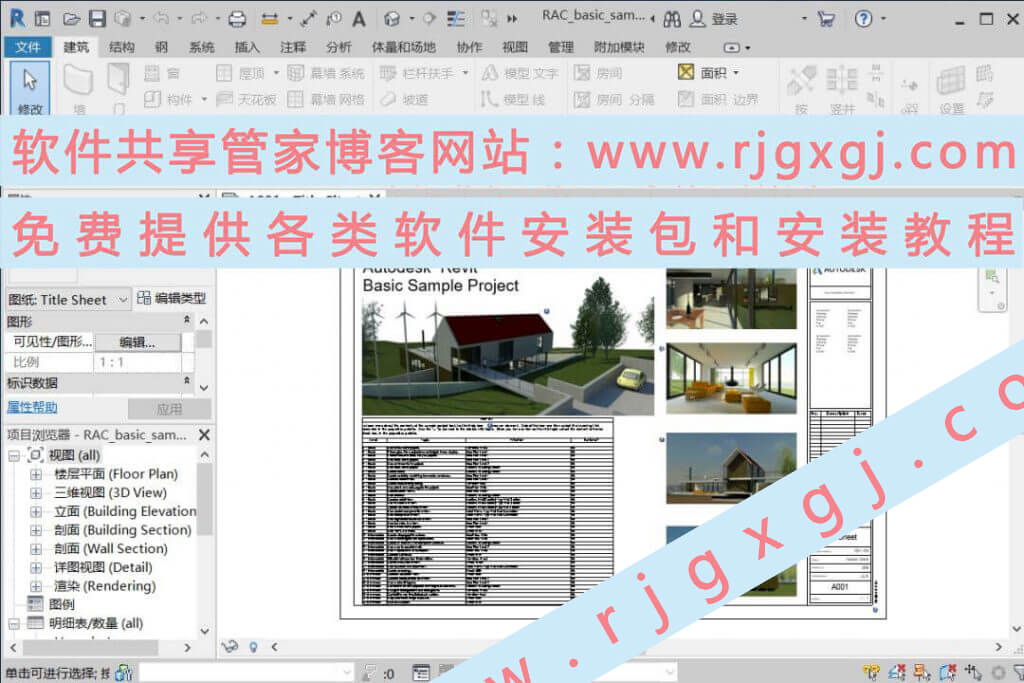Open the 面积 (Area) dropdown arrow
This screenshot has width=1024, height=683.
[737, 73]
